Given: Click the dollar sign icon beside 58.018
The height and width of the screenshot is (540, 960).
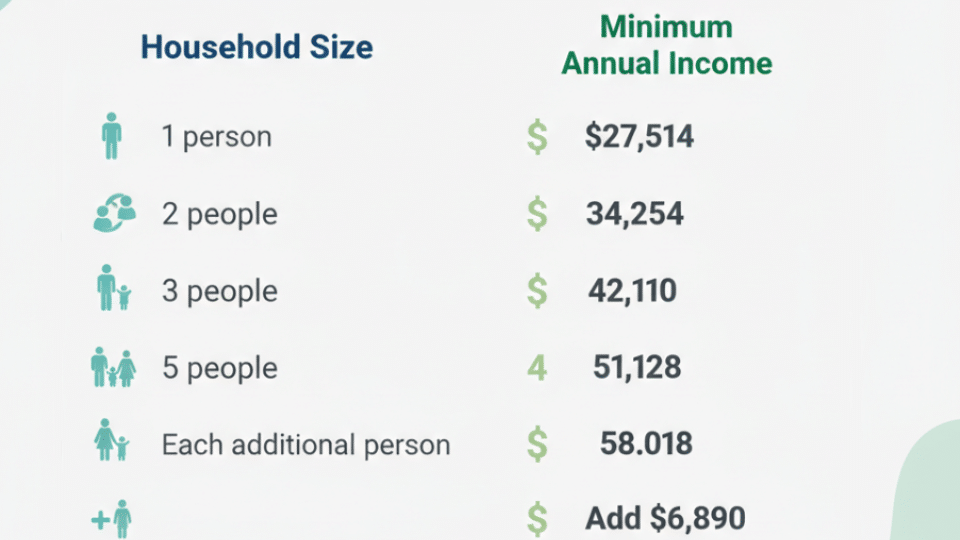Looking at the screenshot, I should [537, 443].
